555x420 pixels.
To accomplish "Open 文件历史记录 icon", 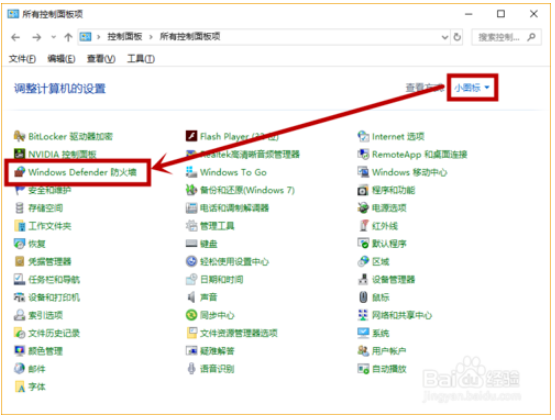I will (x=19, y=333).
